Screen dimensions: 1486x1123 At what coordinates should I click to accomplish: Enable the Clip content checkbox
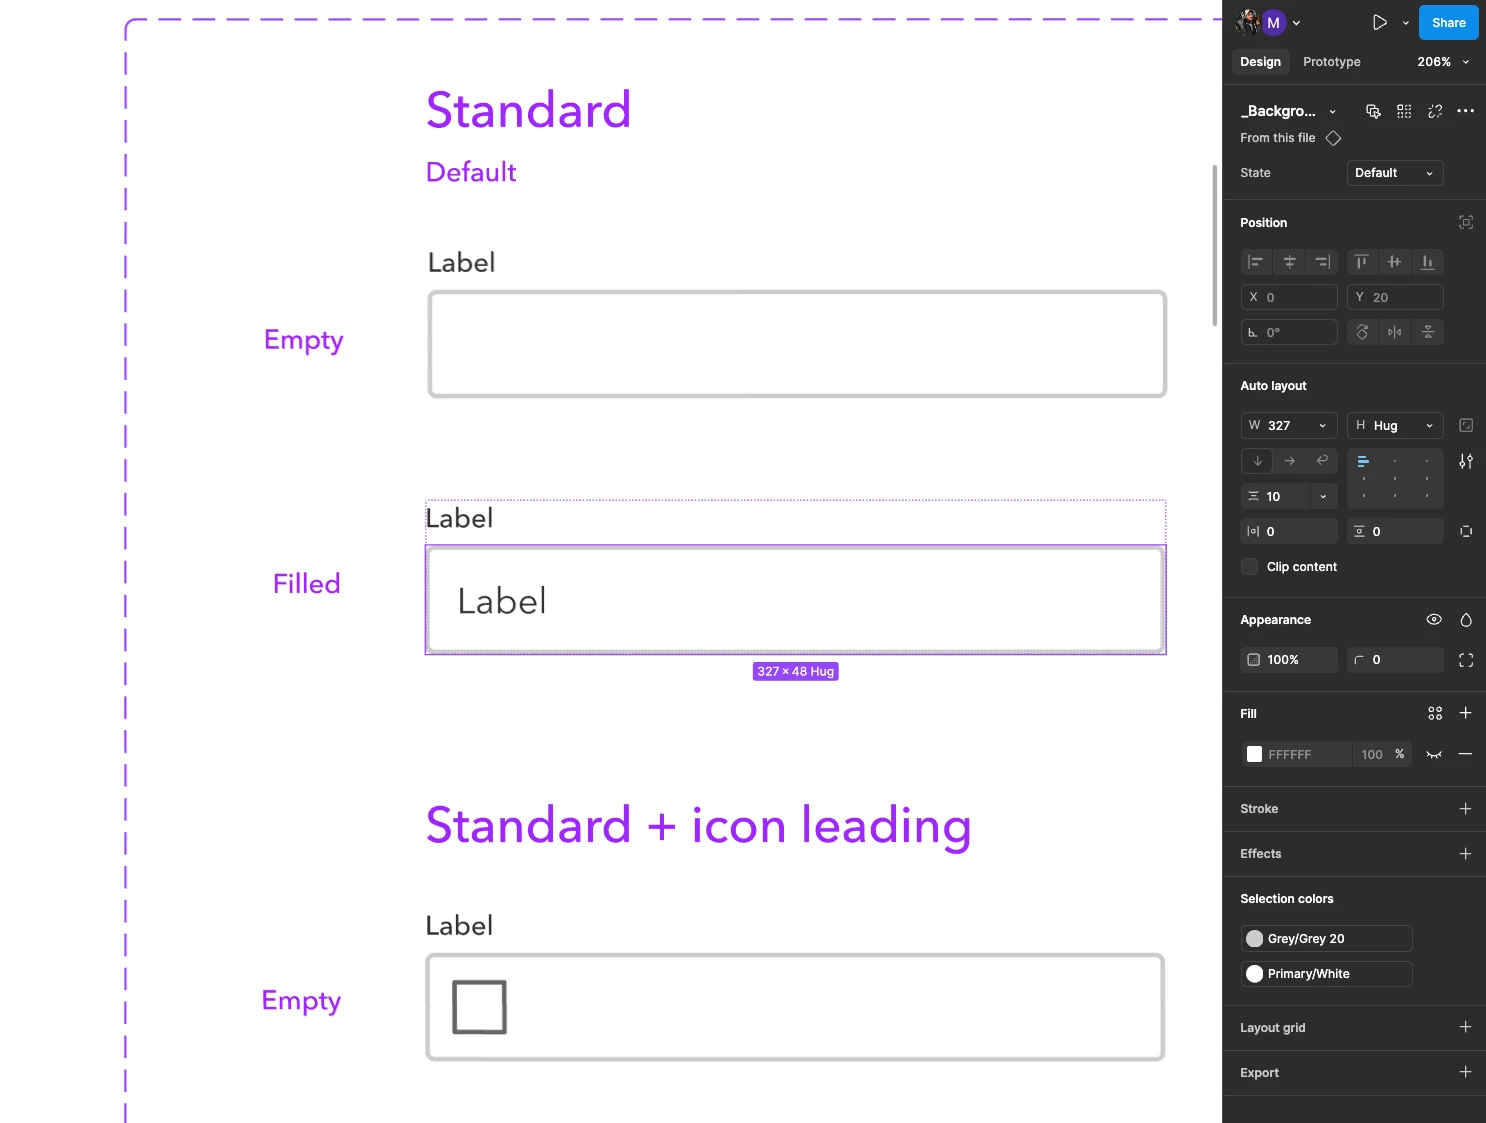[1250, 567]
